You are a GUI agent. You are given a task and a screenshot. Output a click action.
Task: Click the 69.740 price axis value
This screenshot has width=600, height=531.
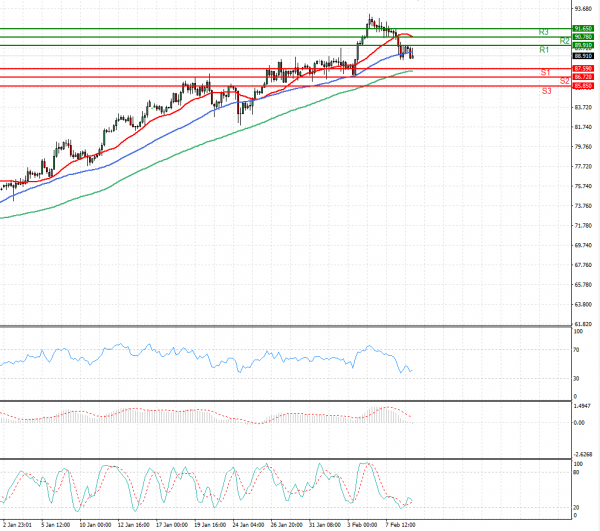pyautogui.click(x=583, y=246)
